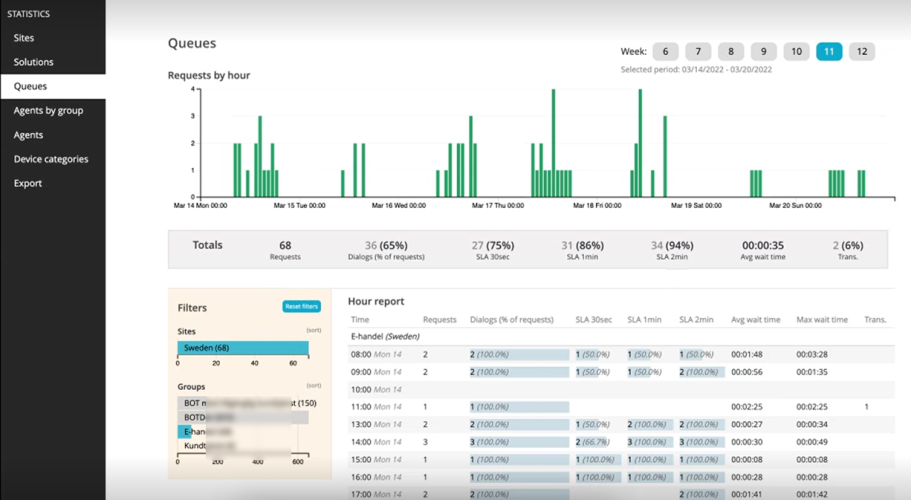Select Agents by group in sidebar

pyautogui.click(x=48, y=111)
